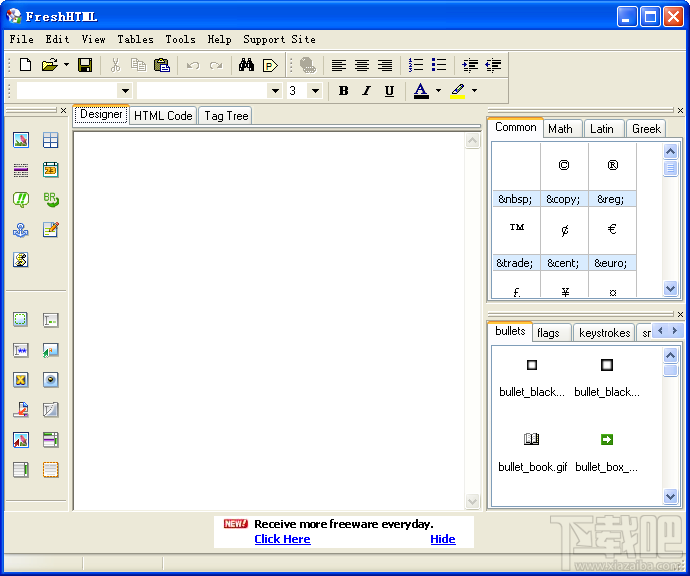Expand the highlight color arrow
Screen dimensions: 690x576
point(474,91)
